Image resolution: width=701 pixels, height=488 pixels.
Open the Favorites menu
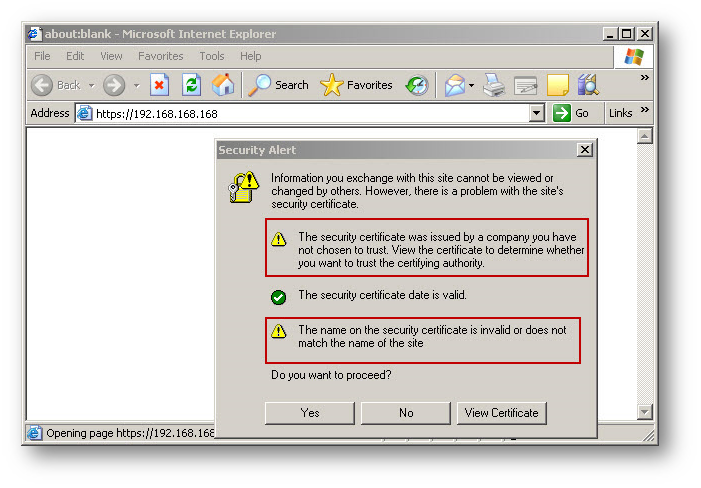pyautogui.click(x=160, y=56)
